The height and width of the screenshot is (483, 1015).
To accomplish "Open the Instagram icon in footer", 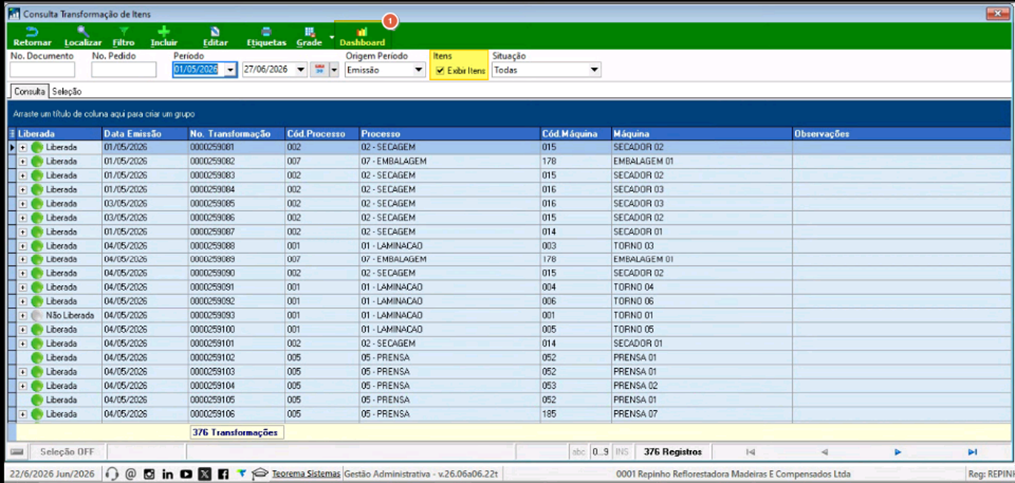I will pyautogui.click(x=149, y=474).
